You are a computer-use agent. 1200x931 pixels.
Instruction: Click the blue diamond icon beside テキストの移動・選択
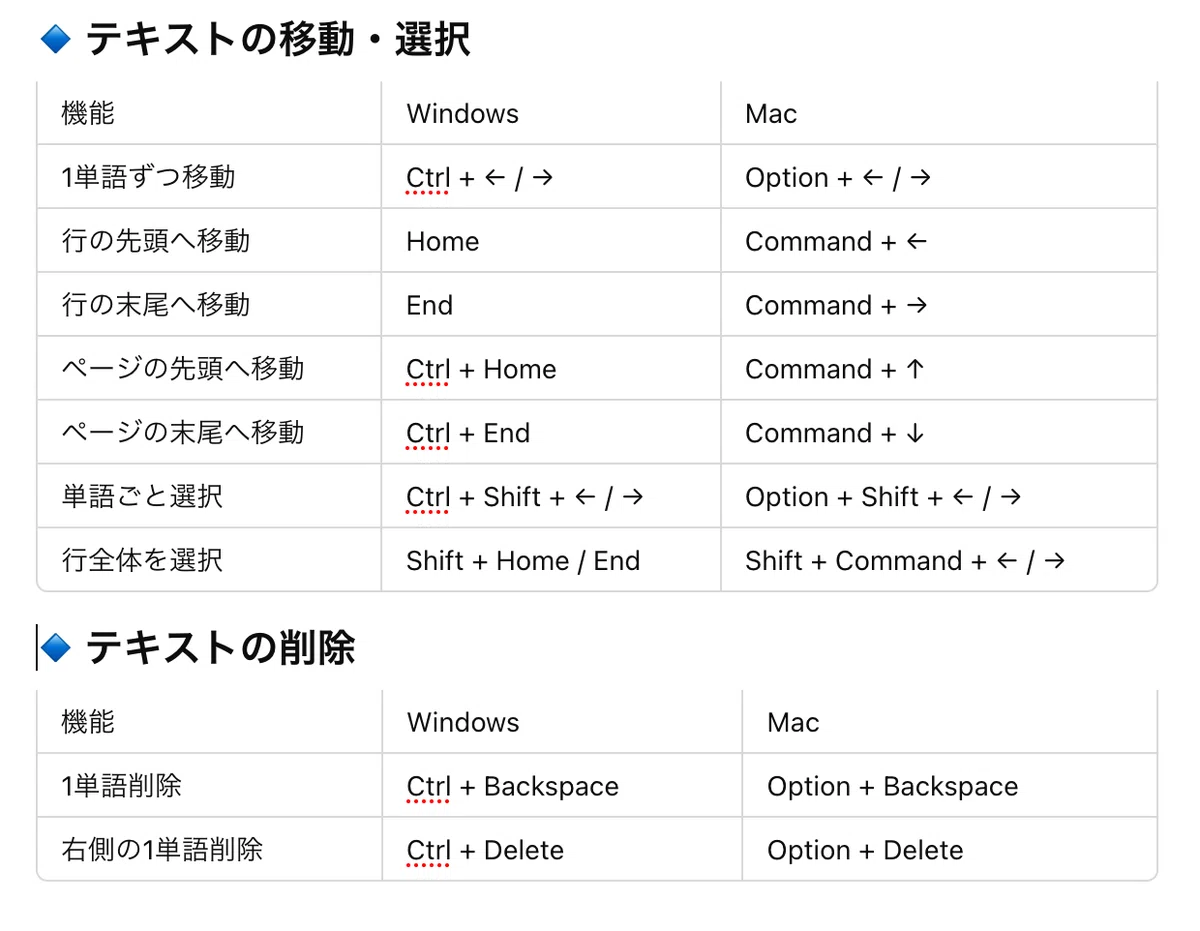click(x=55, y=40)
